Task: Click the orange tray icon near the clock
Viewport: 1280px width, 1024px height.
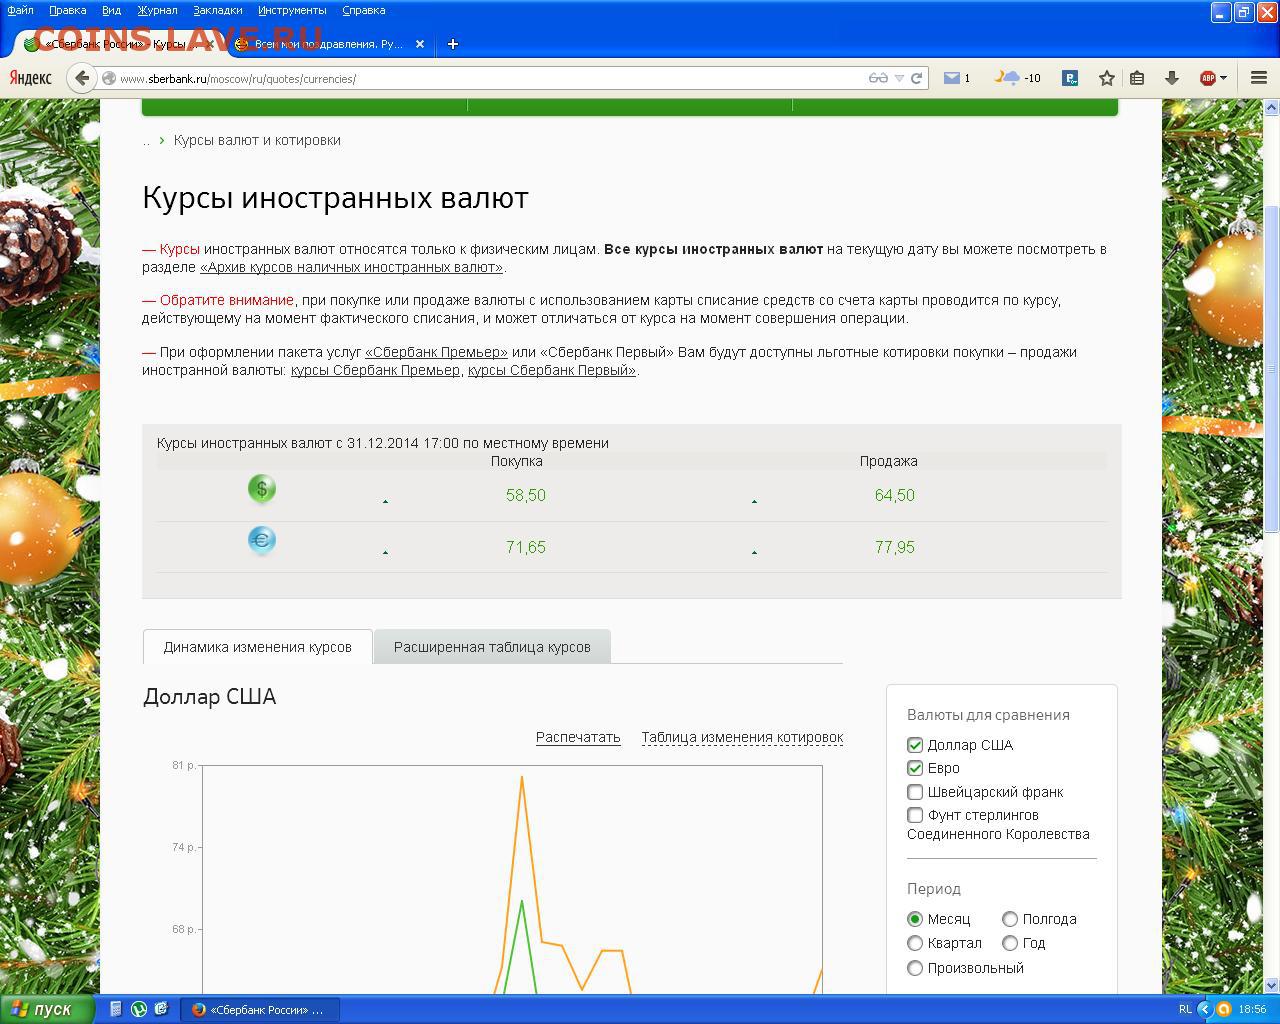Action: click(x=1223, y=1009)
